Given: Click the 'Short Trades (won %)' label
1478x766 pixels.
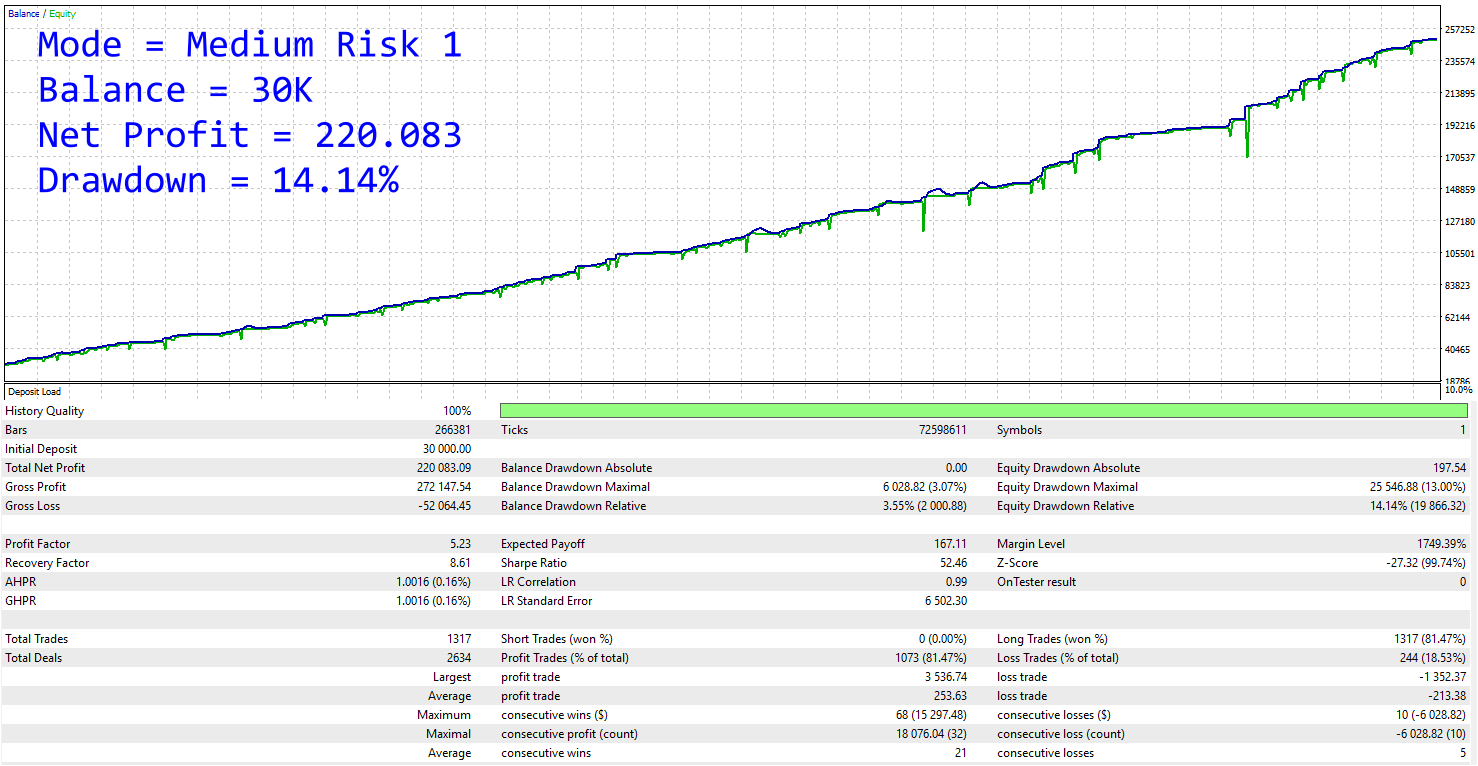Looking at the screenshot, I should (x=557, y=639).
